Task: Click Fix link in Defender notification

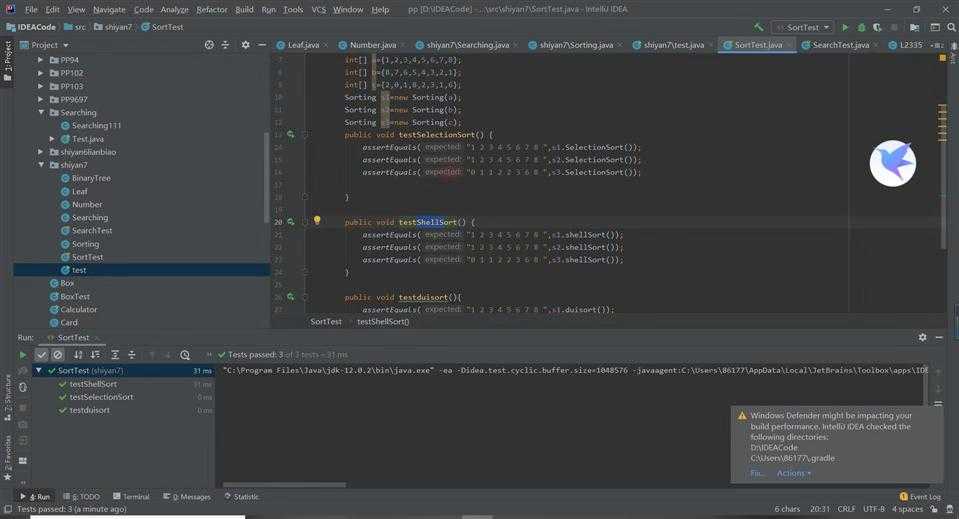Action: click(756, 473)
